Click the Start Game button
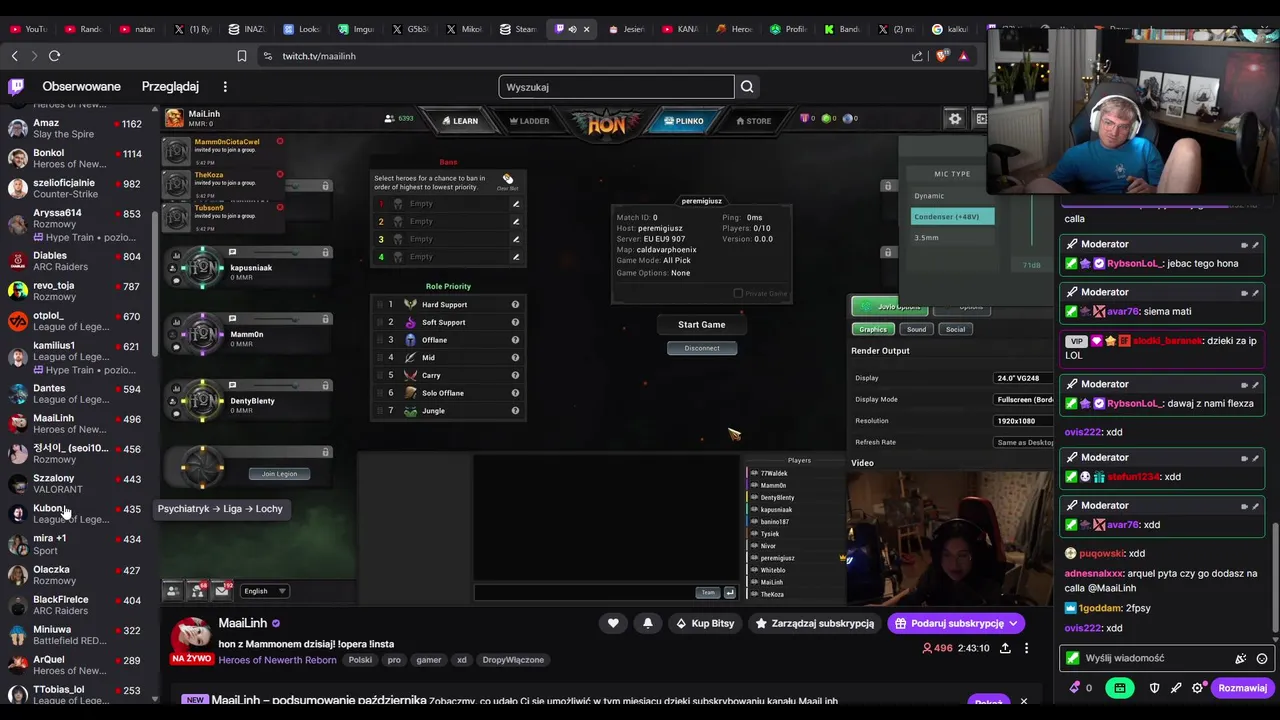The image size is (1280, 720). click(702, 324)
